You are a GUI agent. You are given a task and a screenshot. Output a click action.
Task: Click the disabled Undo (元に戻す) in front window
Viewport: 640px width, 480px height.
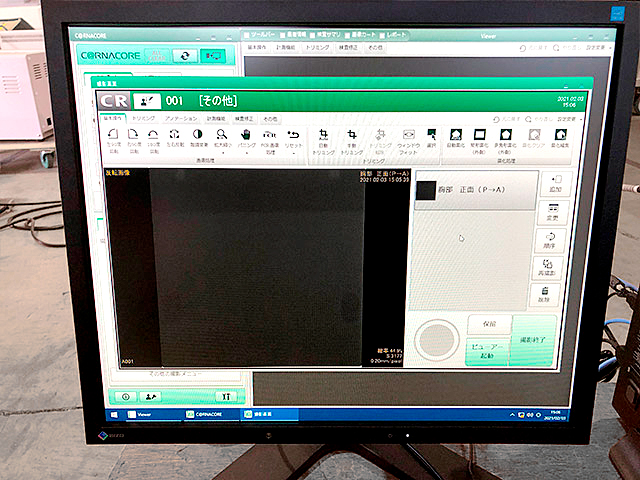(x=506, y=119)
